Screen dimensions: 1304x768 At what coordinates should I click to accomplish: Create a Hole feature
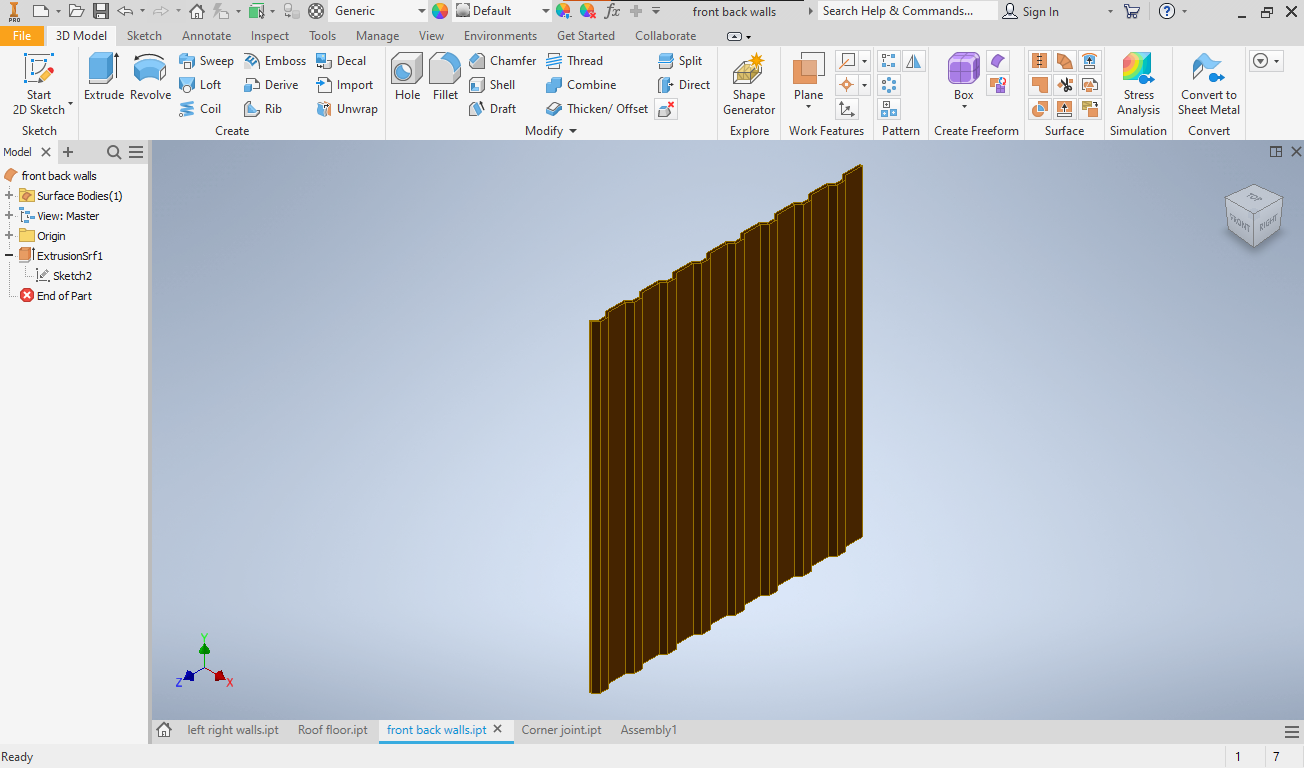(x=407, y=77)
